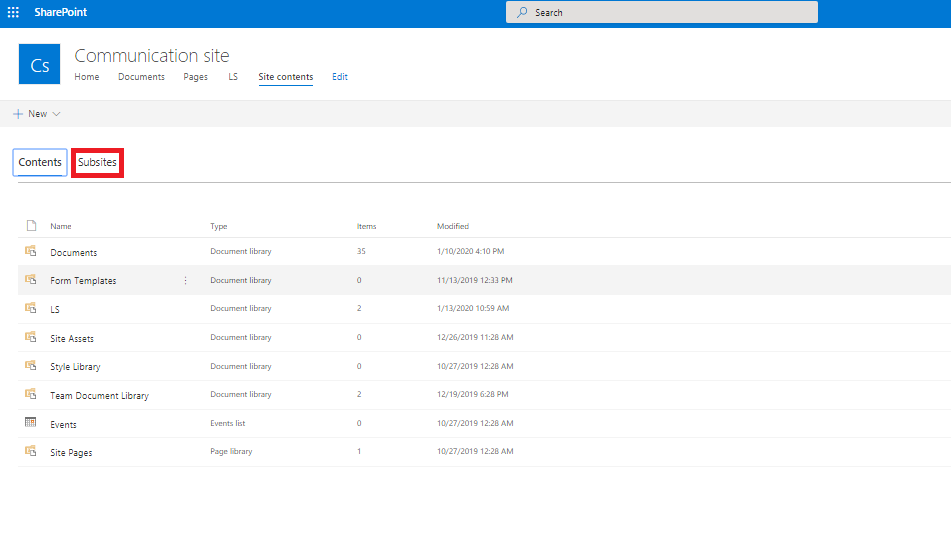Open Form Templates more options ellipsis
This screenshot has height=557, width=951.
tap(186, 280)
